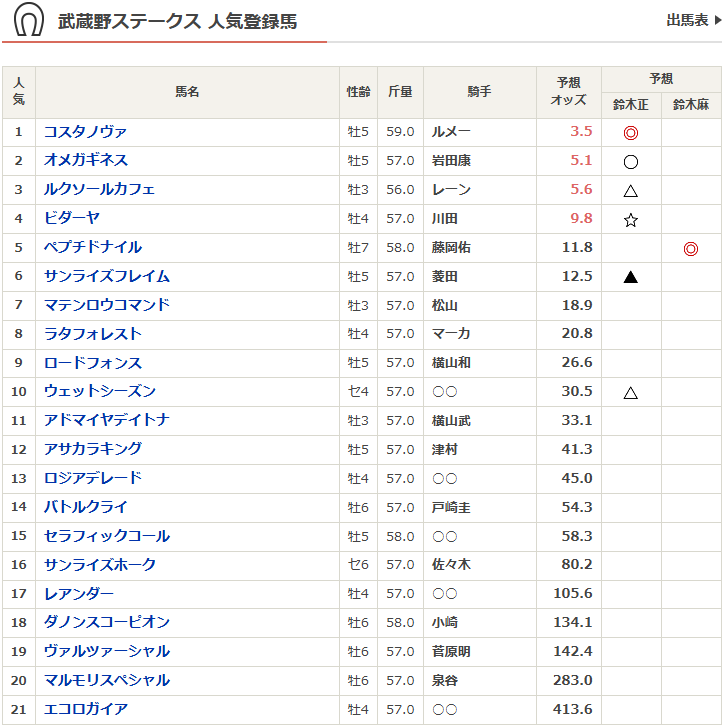Open the エコロガイア horse link
725x728 pixels.
(86, 709)
